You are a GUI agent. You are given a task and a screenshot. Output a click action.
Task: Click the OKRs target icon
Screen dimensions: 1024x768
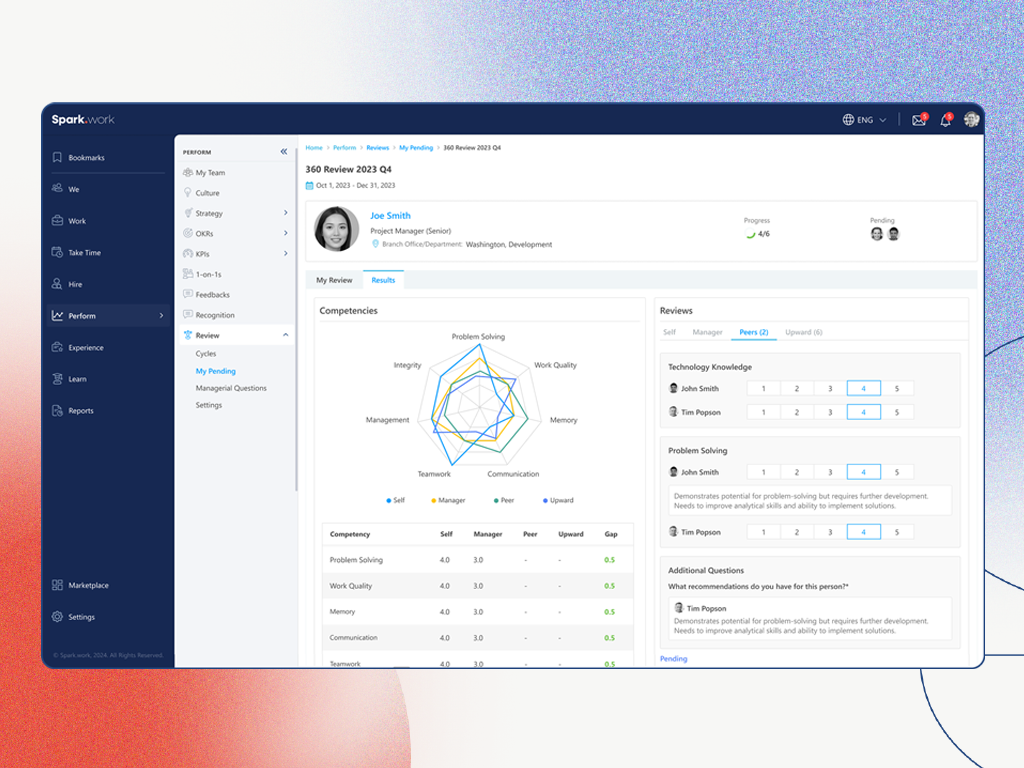[188, 233]
